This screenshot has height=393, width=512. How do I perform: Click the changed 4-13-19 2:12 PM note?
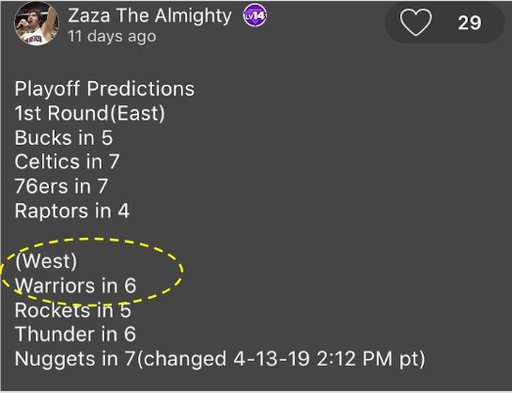(x=280, y=359)
